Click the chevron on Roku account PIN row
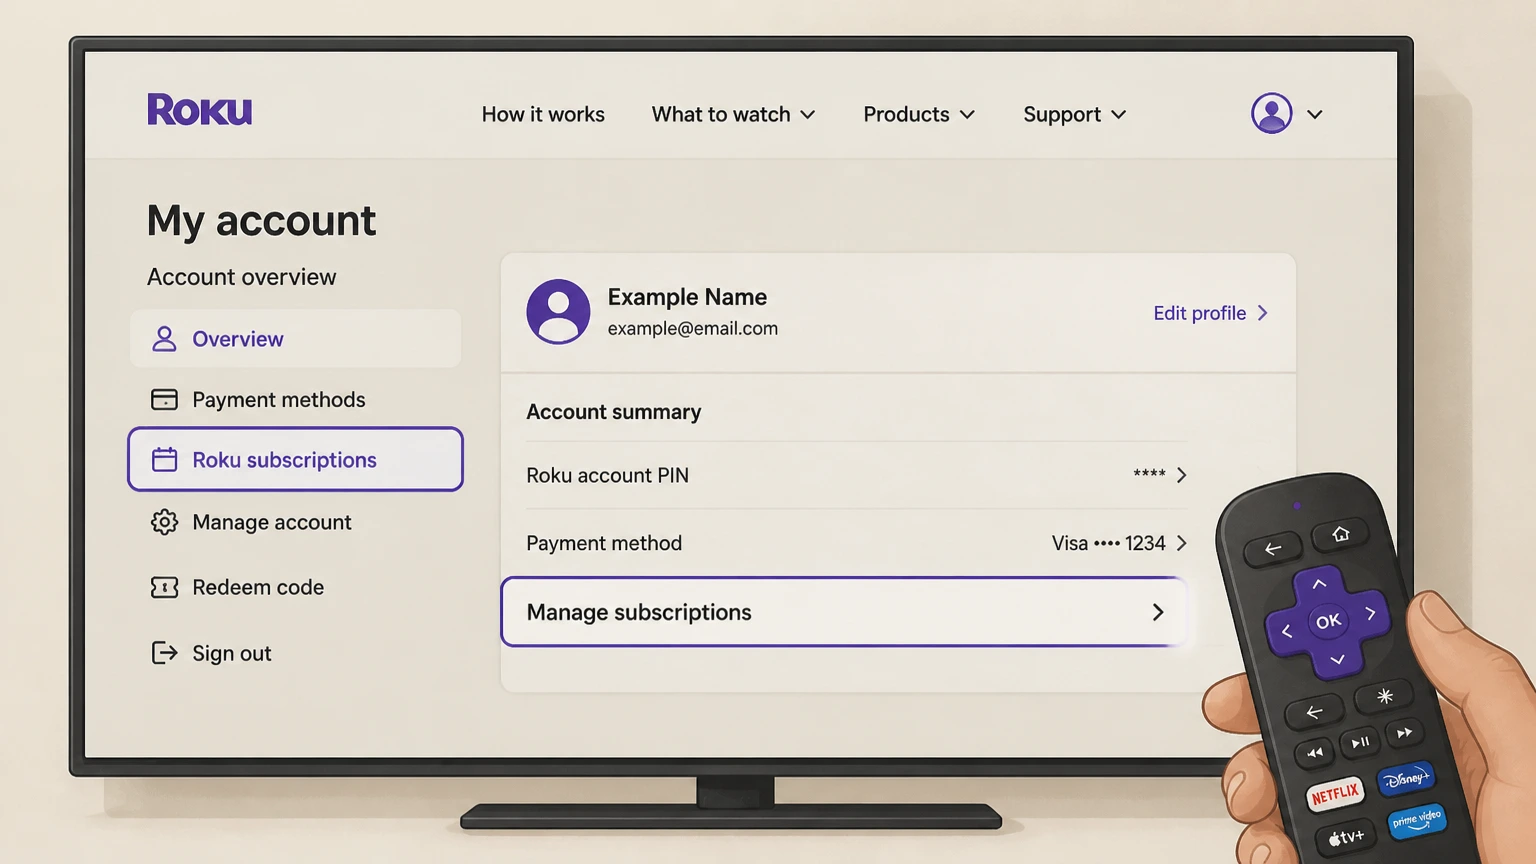Image resolution: width=1536 pixels, height=864 pixels. pos(1182,475)
